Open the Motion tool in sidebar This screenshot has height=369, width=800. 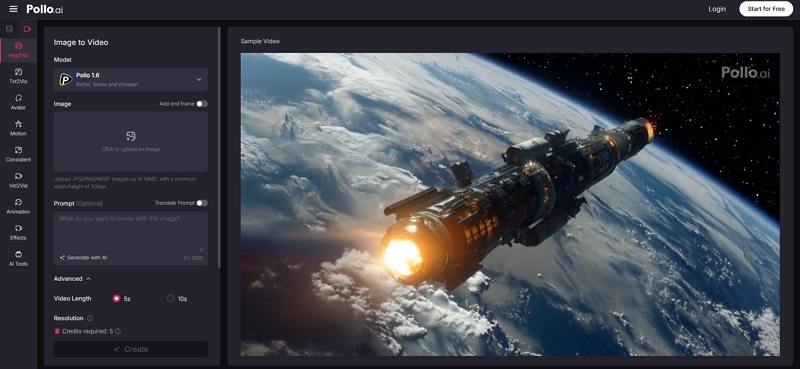(18, 128)
